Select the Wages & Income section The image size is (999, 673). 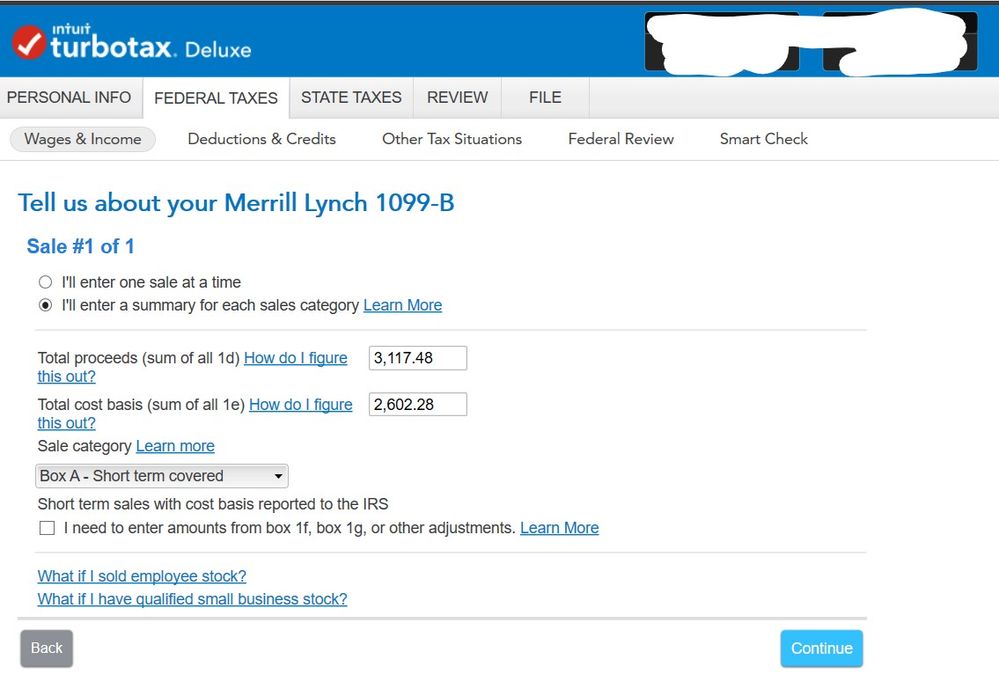tap(83, 139)
